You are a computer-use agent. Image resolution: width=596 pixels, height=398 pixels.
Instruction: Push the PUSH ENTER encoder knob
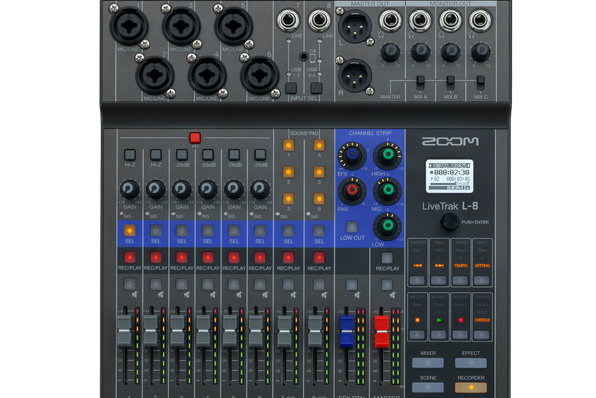coord(450,222)
